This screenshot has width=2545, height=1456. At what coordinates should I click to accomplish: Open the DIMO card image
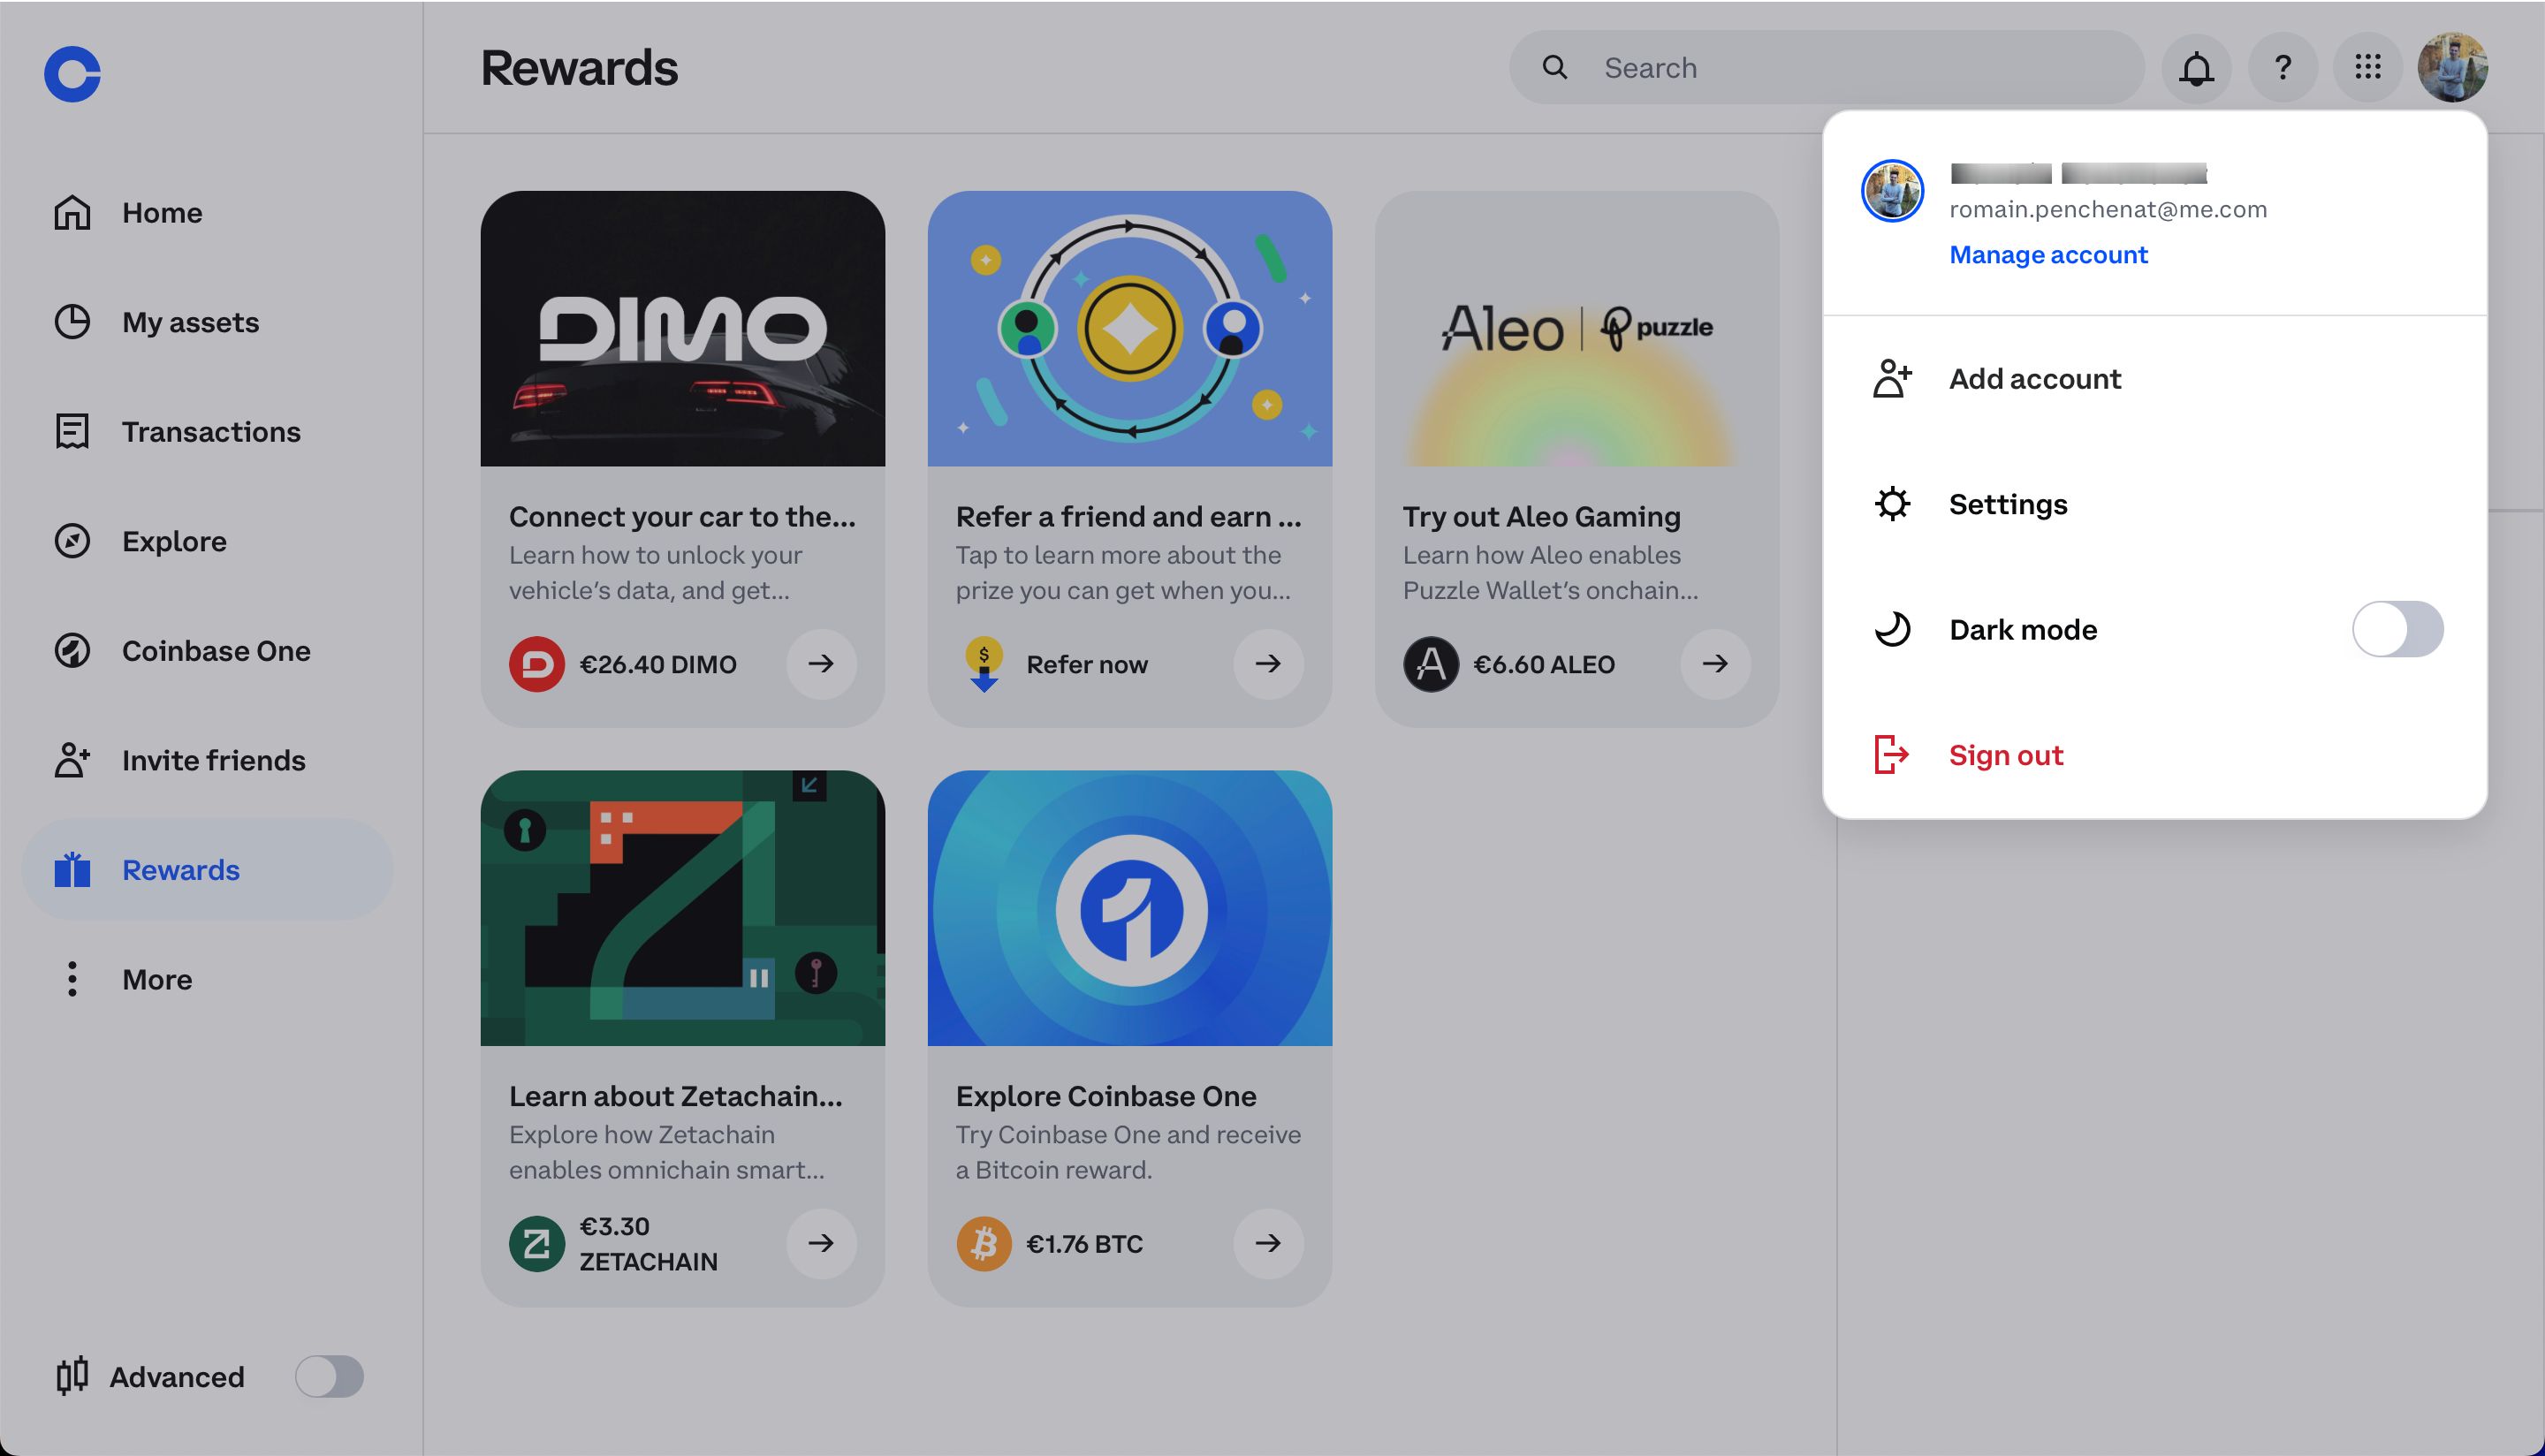point(682,328)
